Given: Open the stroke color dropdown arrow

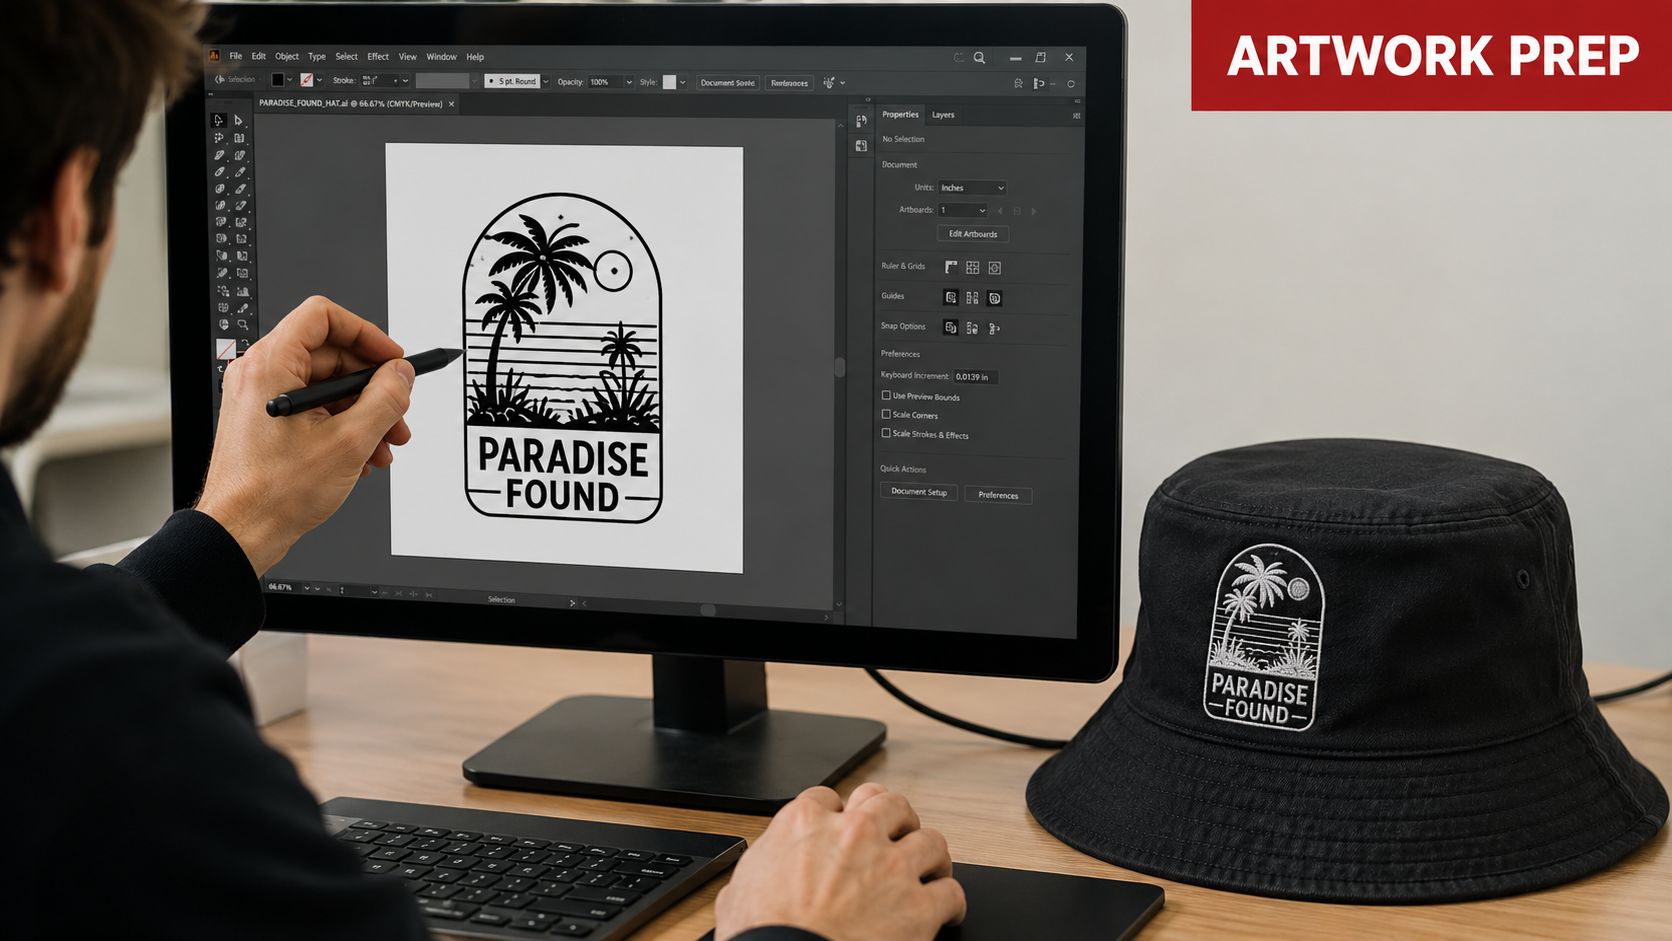Looking at the screenshot, I should 319,80.
